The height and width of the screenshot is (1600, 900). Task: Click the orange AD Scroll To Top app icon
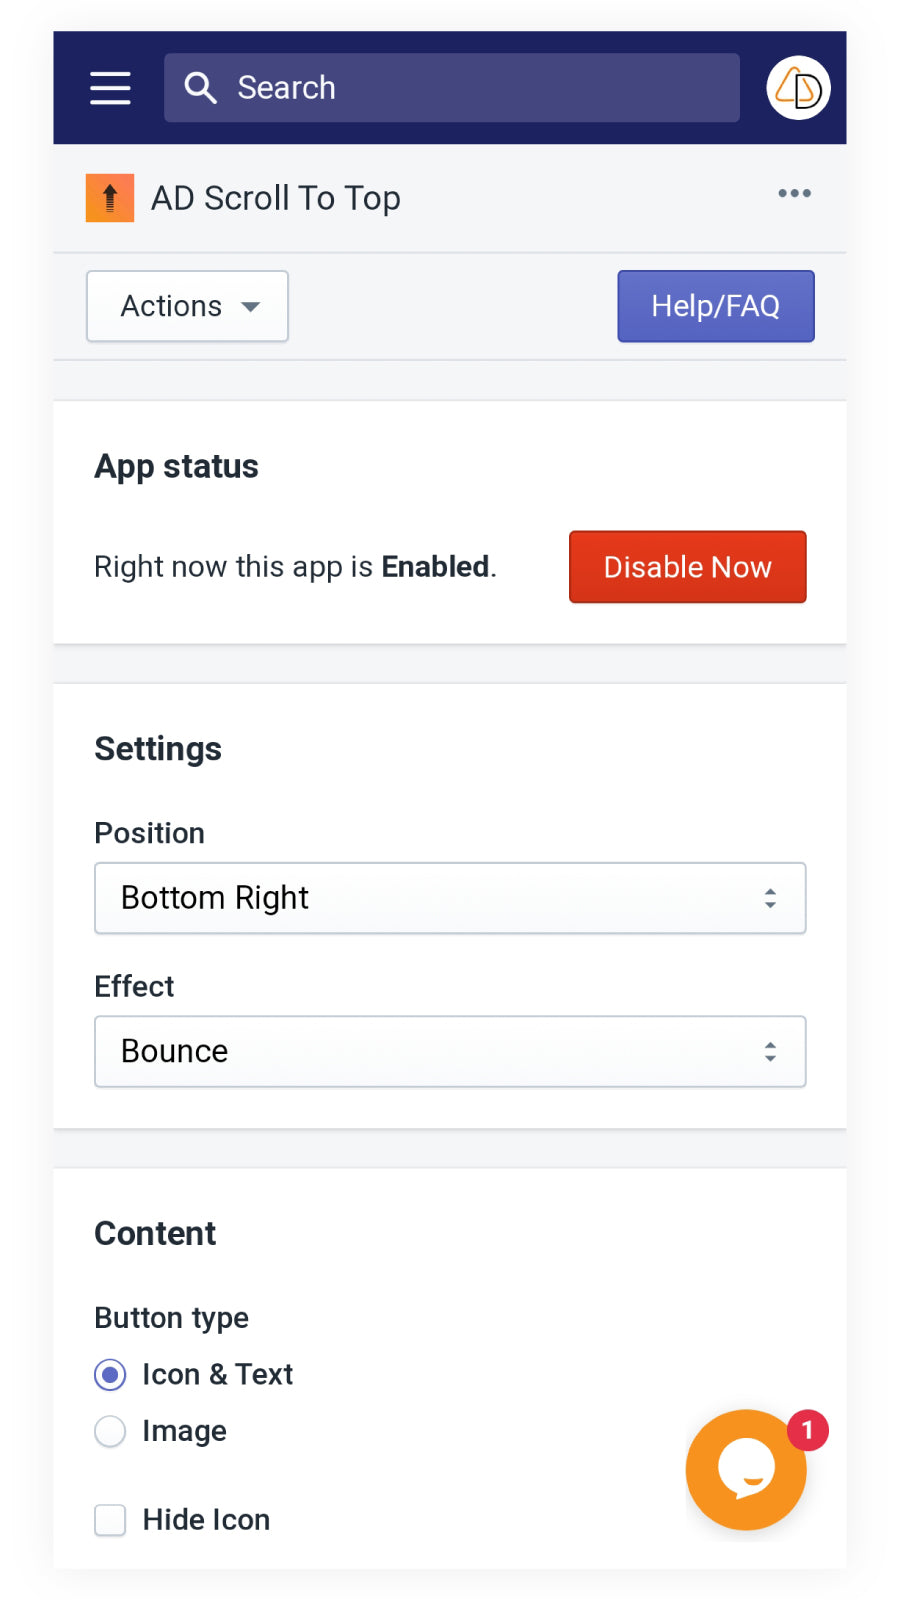click(110, 197)
